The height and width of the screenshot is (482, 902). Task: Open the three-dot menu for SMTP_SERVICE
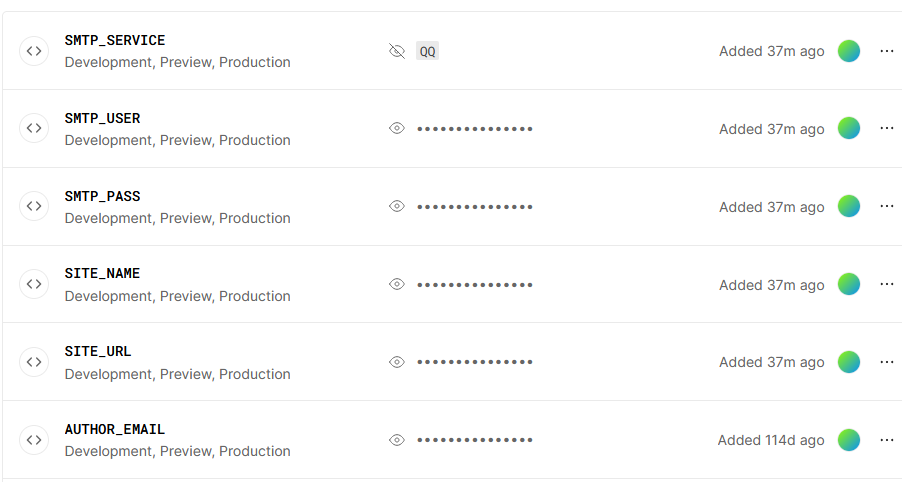click(x=887, y=51)
